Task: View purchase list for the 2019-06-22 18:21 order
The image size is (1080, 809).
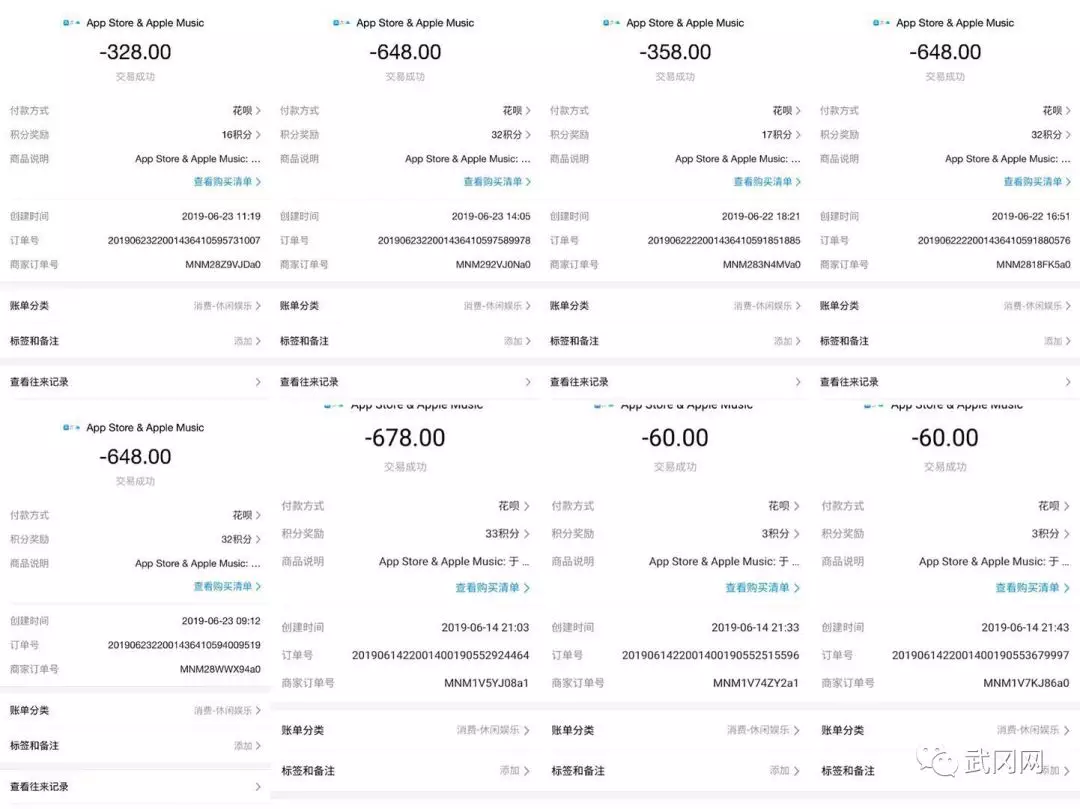Action: point(767,182)
